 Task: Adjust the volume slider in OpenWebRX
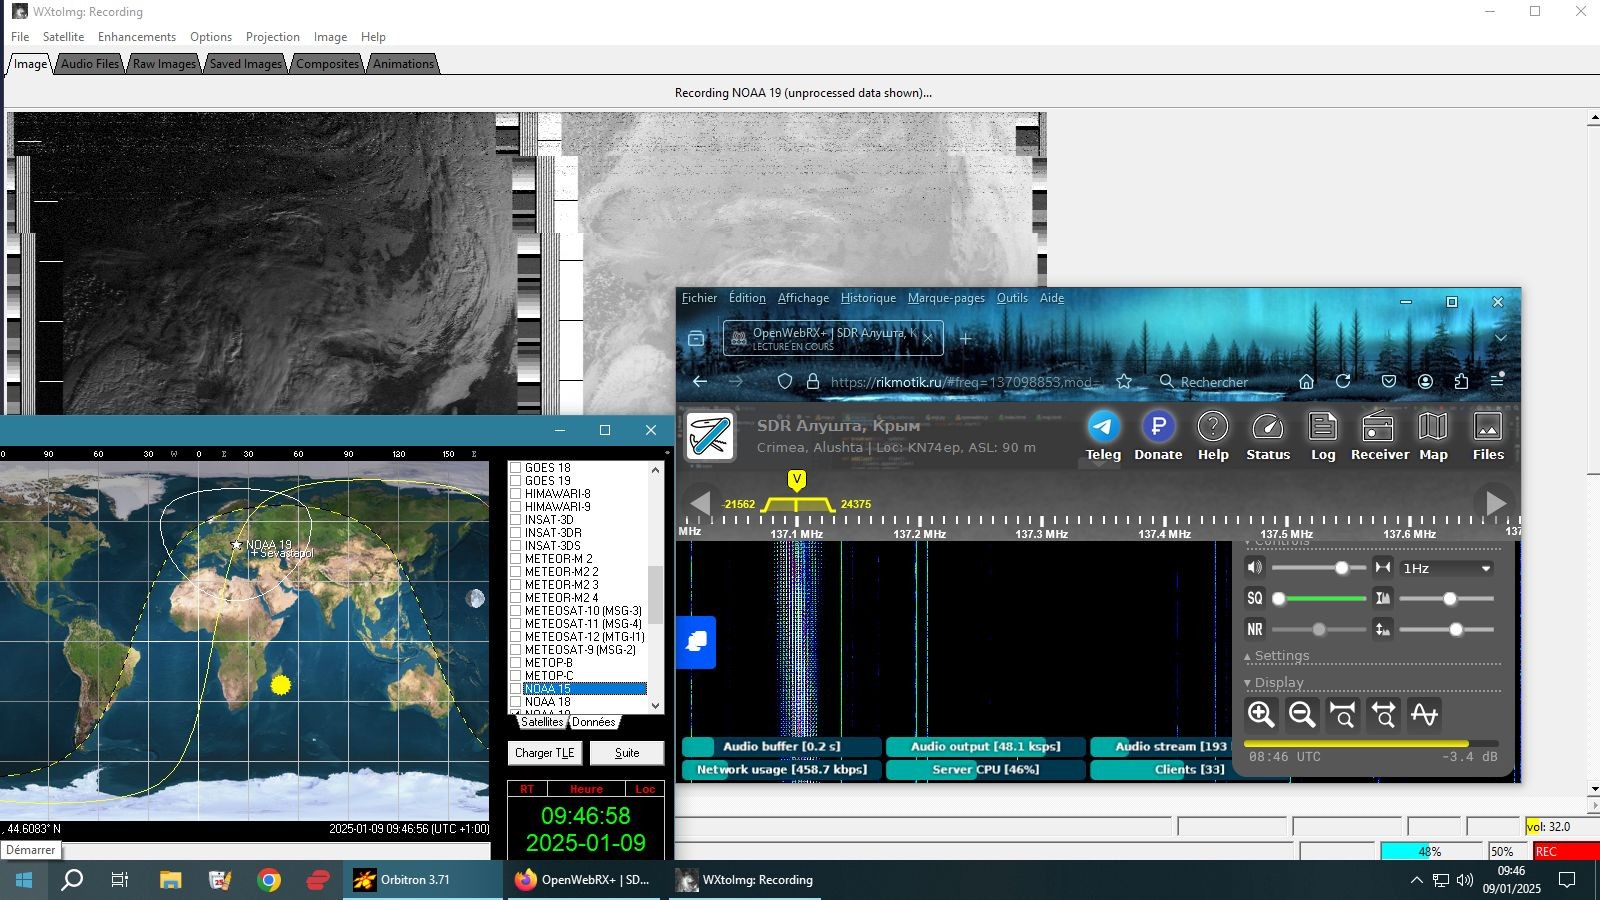coord(1318,568)
